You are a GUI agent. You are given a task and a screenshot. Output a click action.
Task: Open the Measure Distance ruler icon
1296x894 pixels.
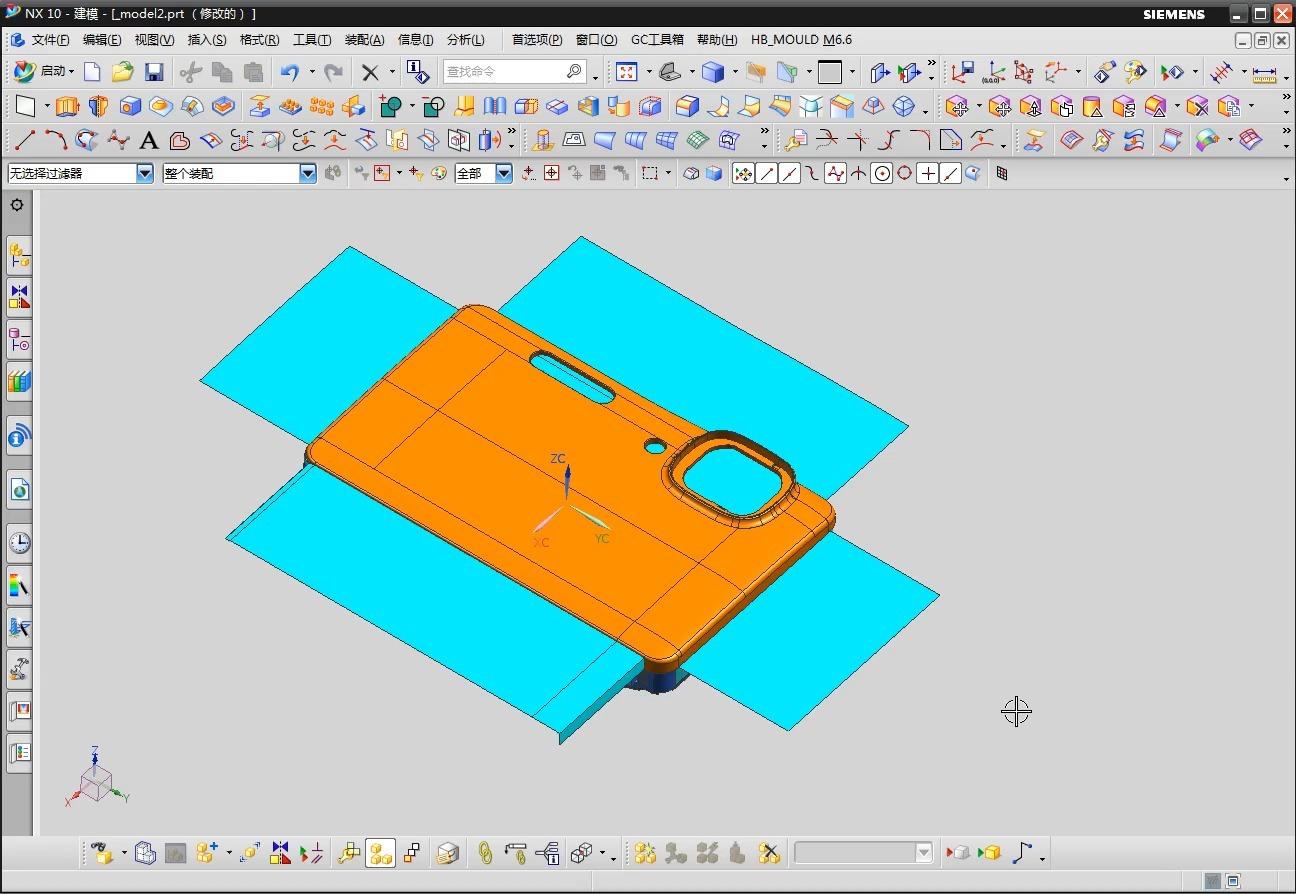click(x=1265, y=72)
